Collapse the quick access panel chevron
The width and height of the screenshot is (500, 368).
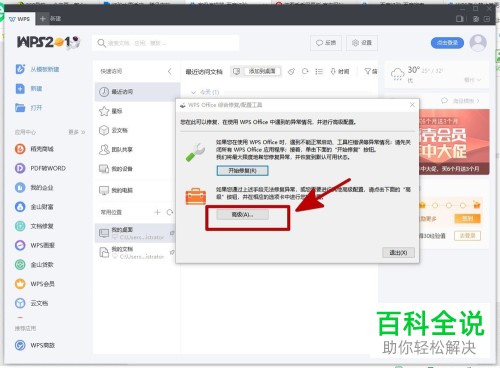point(170,71)
